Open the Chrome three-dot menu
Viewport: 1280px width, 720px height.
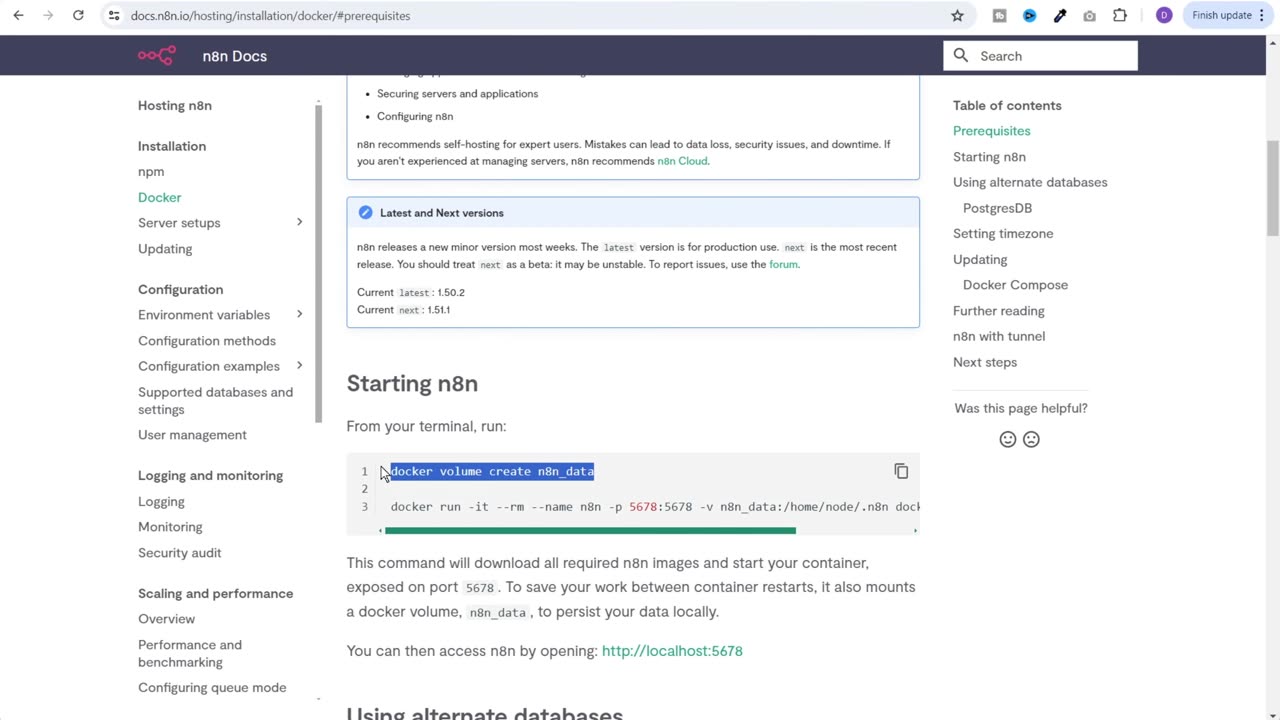[x=1260, y=15]
